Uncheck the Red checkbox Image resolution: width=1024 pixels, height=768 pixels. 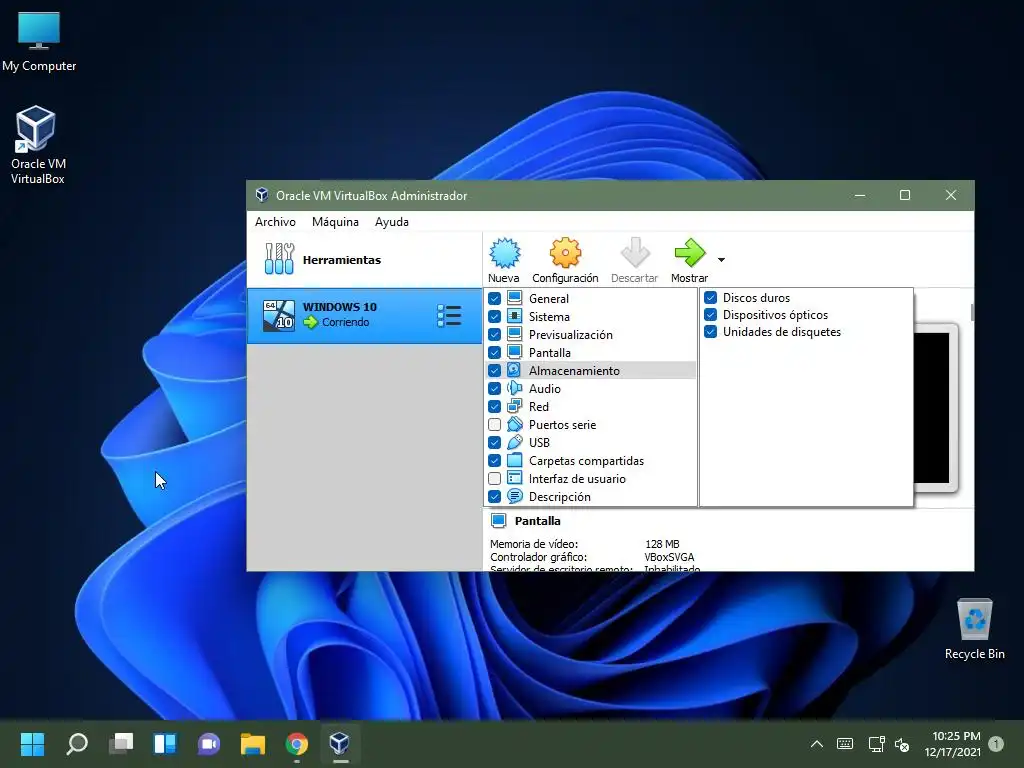[x=494, y=406]
